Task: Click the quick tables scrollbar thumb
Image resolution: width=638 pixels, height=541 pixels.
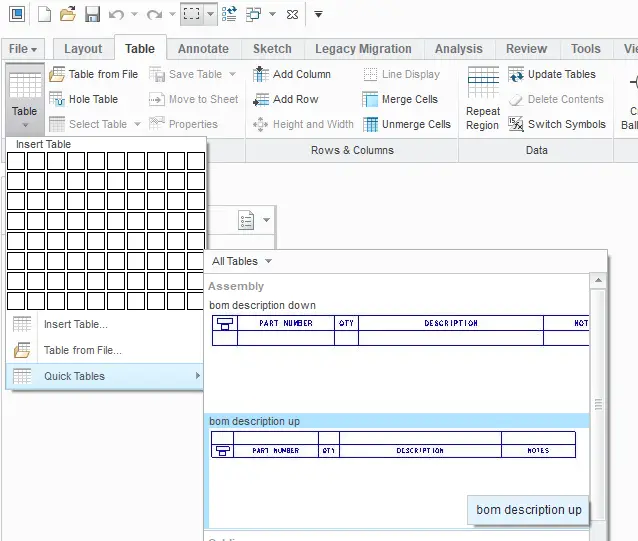Action: pos(598,404)
